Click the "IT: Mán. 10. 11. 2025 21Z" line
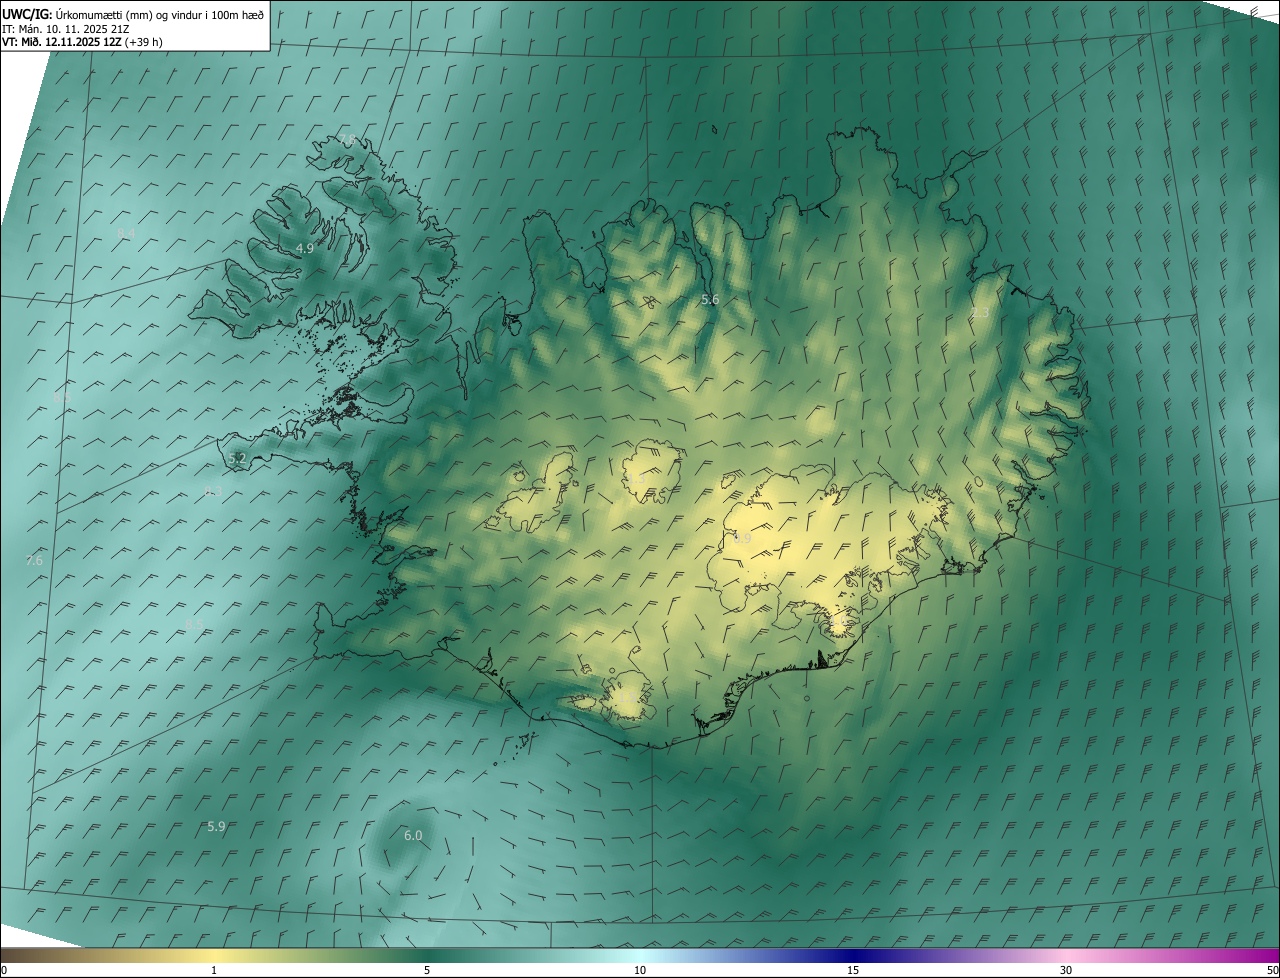1280x978 pixels. pos(67,29)
